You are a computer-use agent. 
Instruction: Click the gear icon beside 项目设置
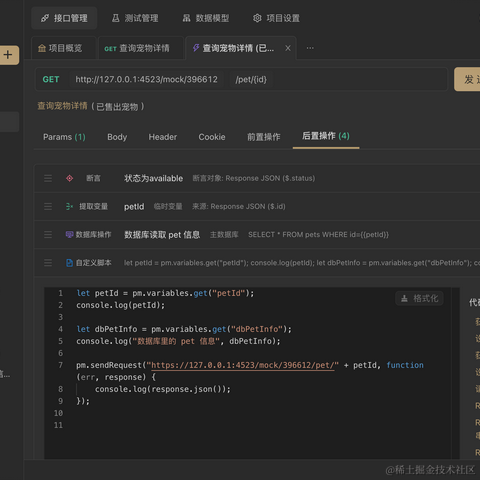pyautogui.click(x=257, y=18)
